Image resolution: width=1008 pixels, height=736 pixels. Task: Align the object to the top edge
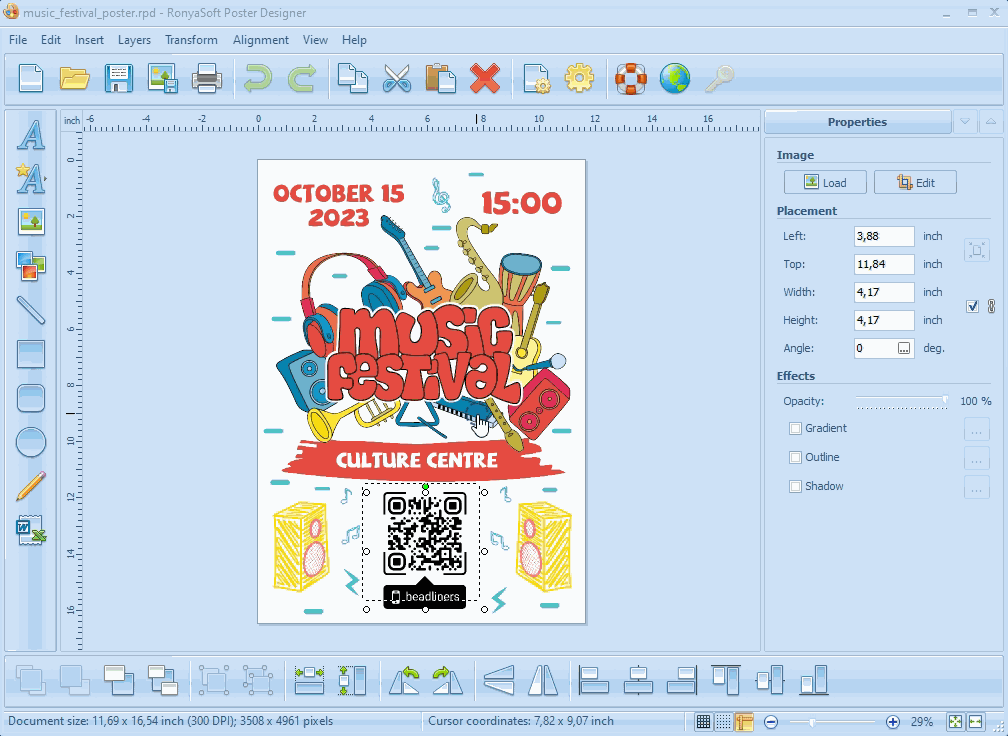tap(726, 680)
